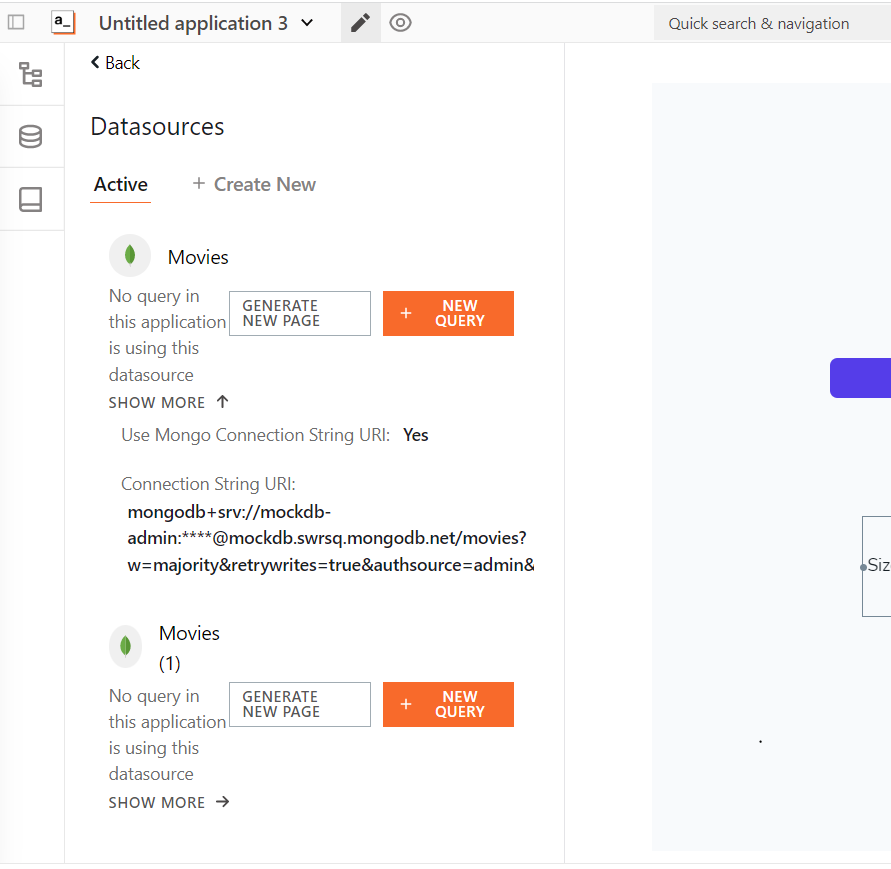Click the purple button on the canvas

(x=860, y=378)
